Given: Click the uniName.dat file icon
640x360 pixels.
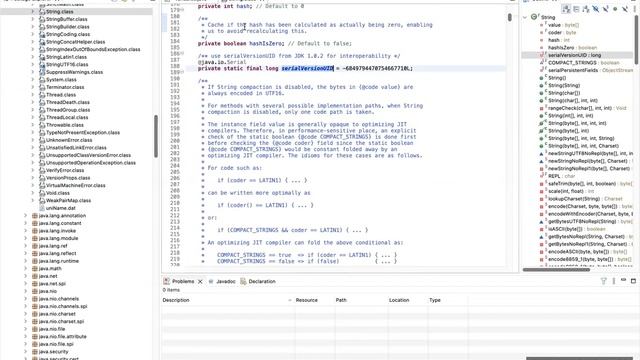Looking at the screenshot, I should [42, 208].
